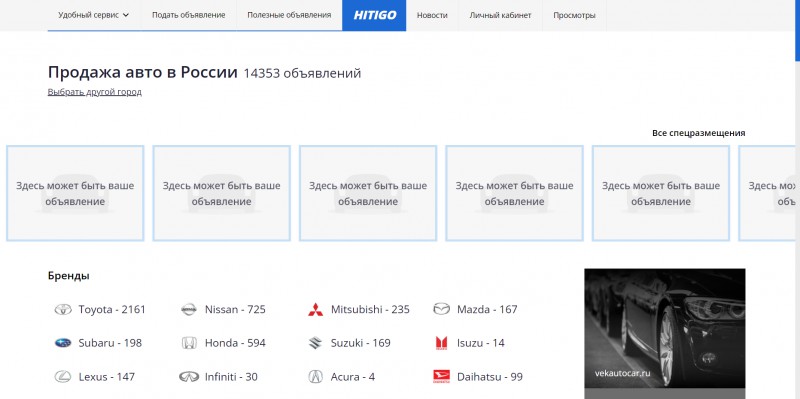Image resolution: width=800 pixels, height=399 pixels.
Task: Click the Infiniti brand logo icon
Action: (x=189, y=377)
